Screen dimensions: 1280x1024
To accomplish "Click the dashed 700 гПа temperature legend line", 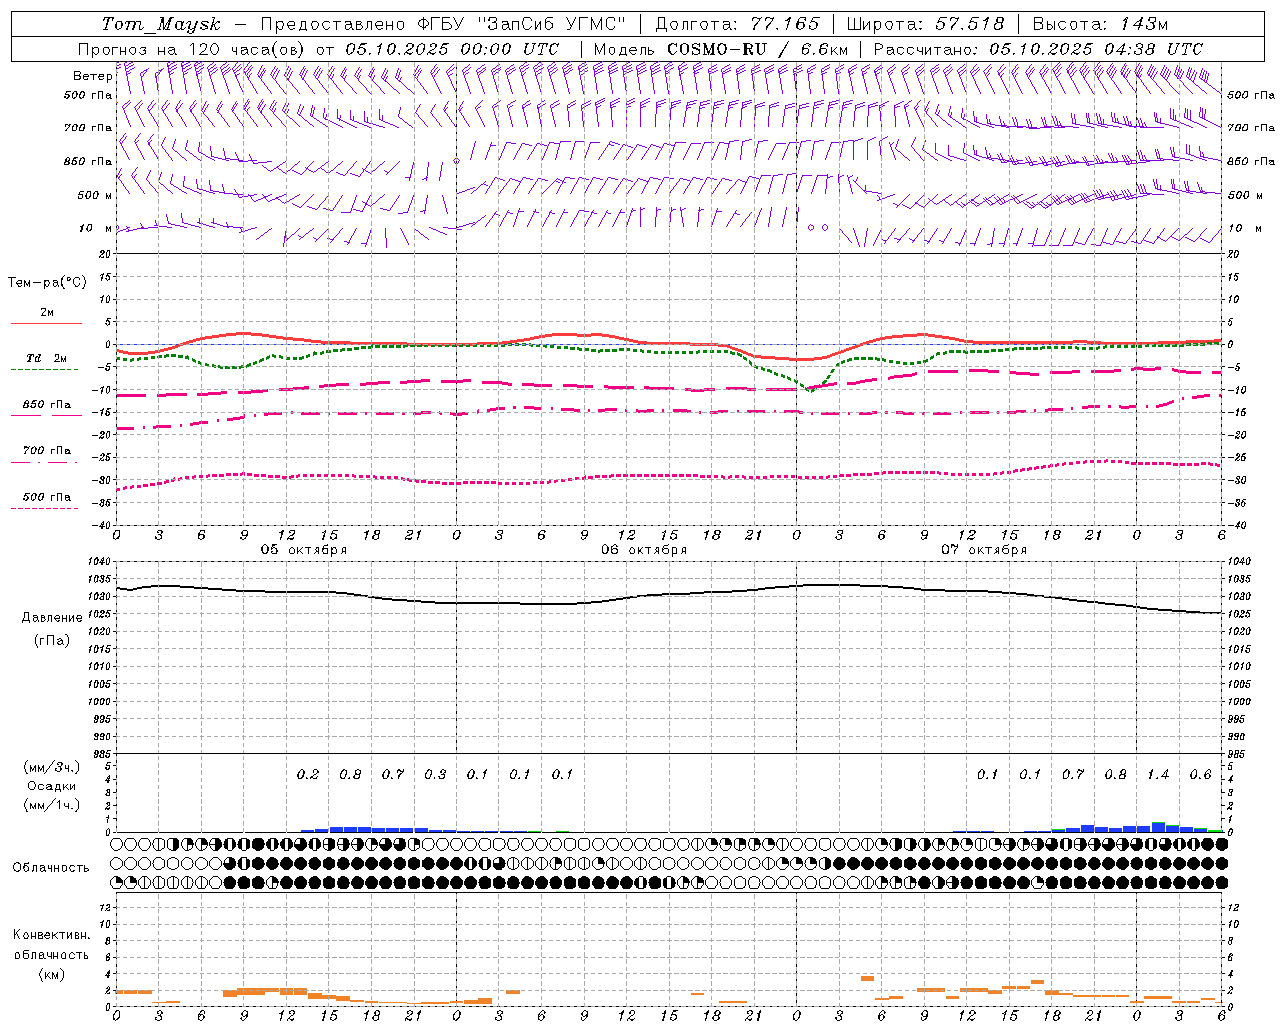I will click(x=46, y=462).
